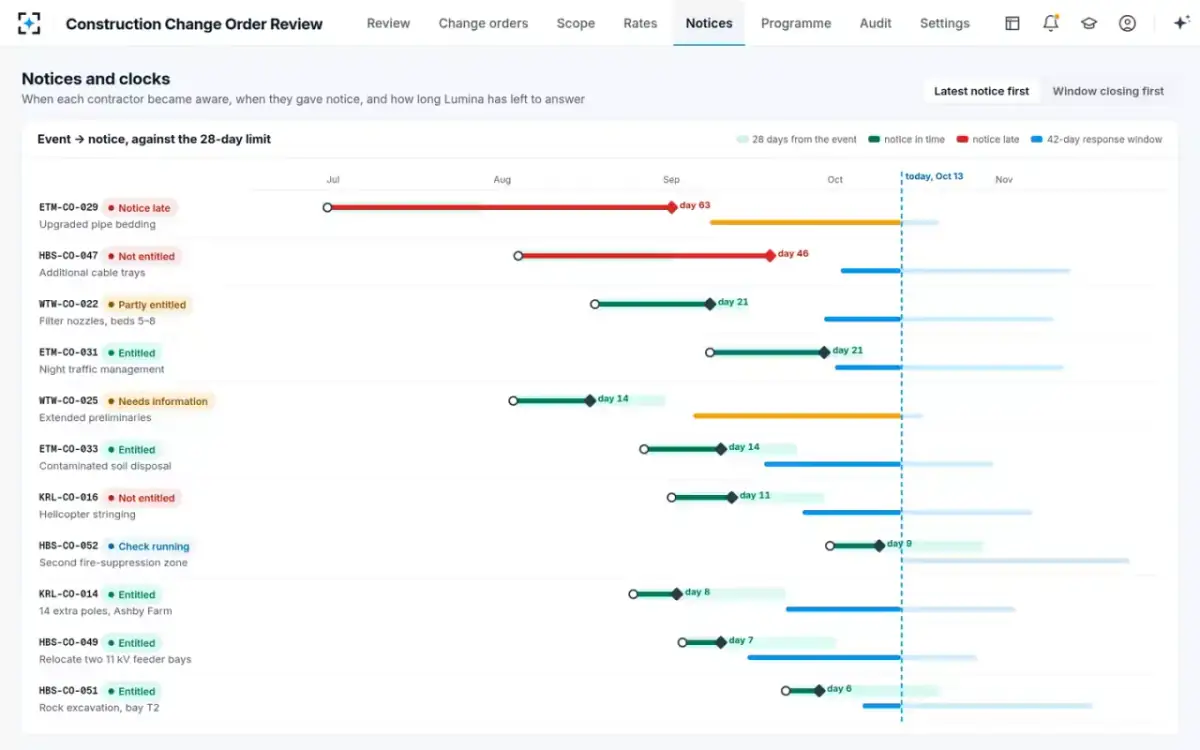Click the green 'notice in time' legend swatch

874,140
